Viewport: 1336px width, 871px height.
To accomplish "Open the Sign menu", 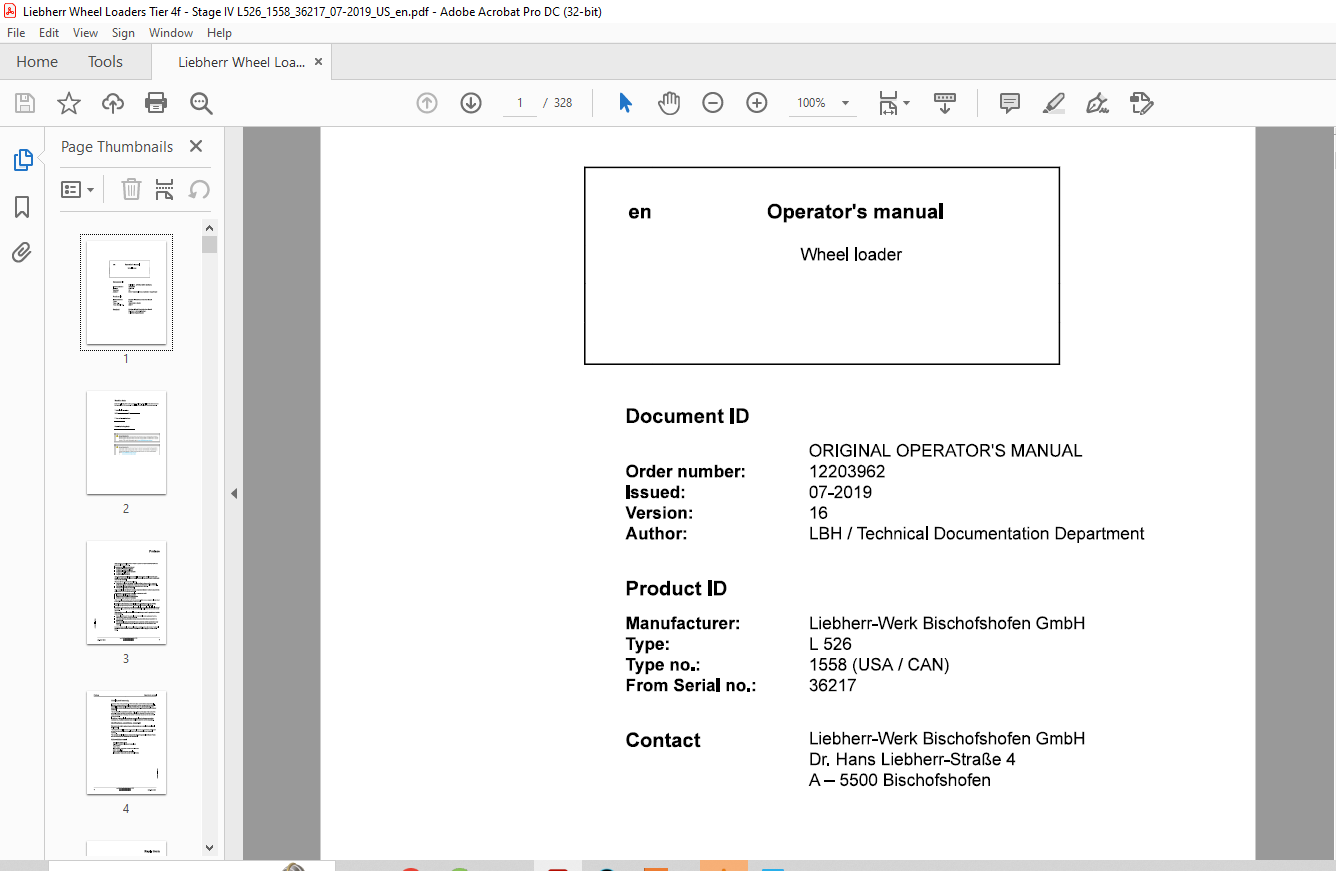I will (x=123, y=33).
